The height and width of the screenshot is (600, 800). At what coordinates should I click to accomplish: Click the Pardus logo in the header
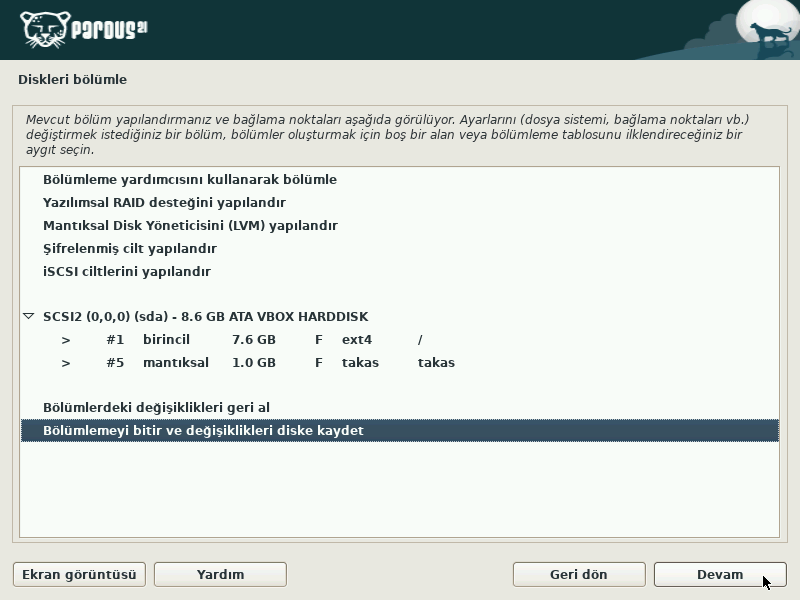(x=84, y=30)
